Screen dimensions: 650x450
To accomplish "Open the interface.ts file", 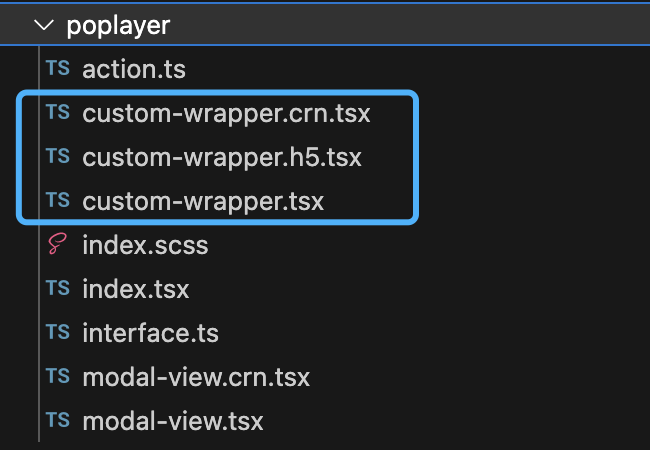I will [x=150, y=333].
